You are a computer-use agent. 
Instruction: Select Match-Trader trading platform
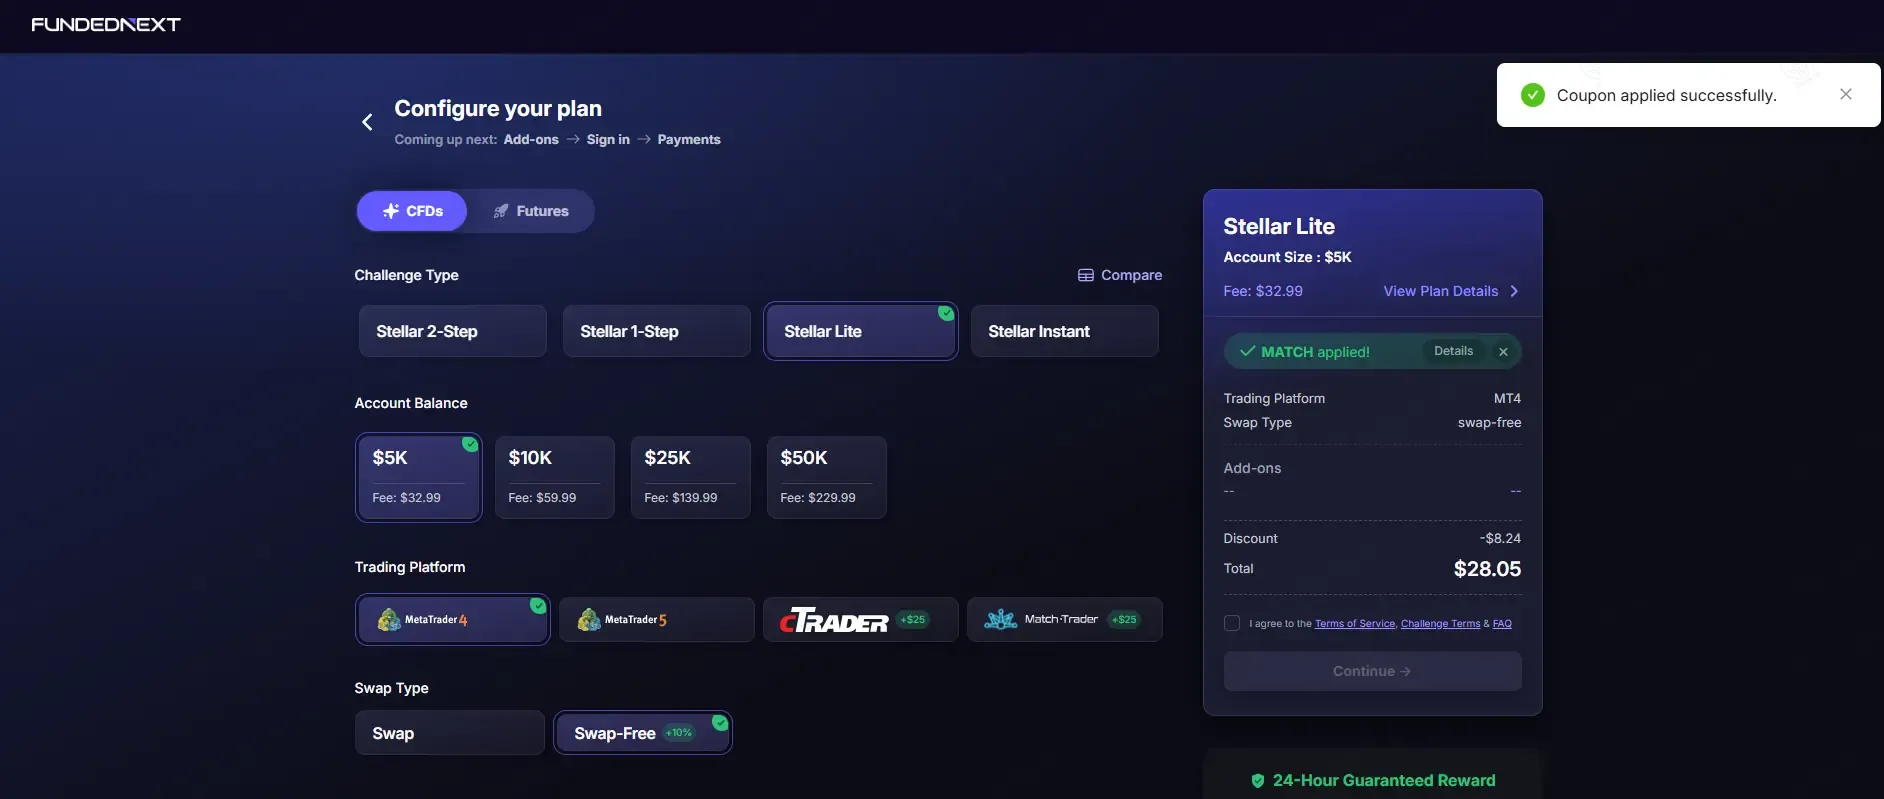point(1065,620)
